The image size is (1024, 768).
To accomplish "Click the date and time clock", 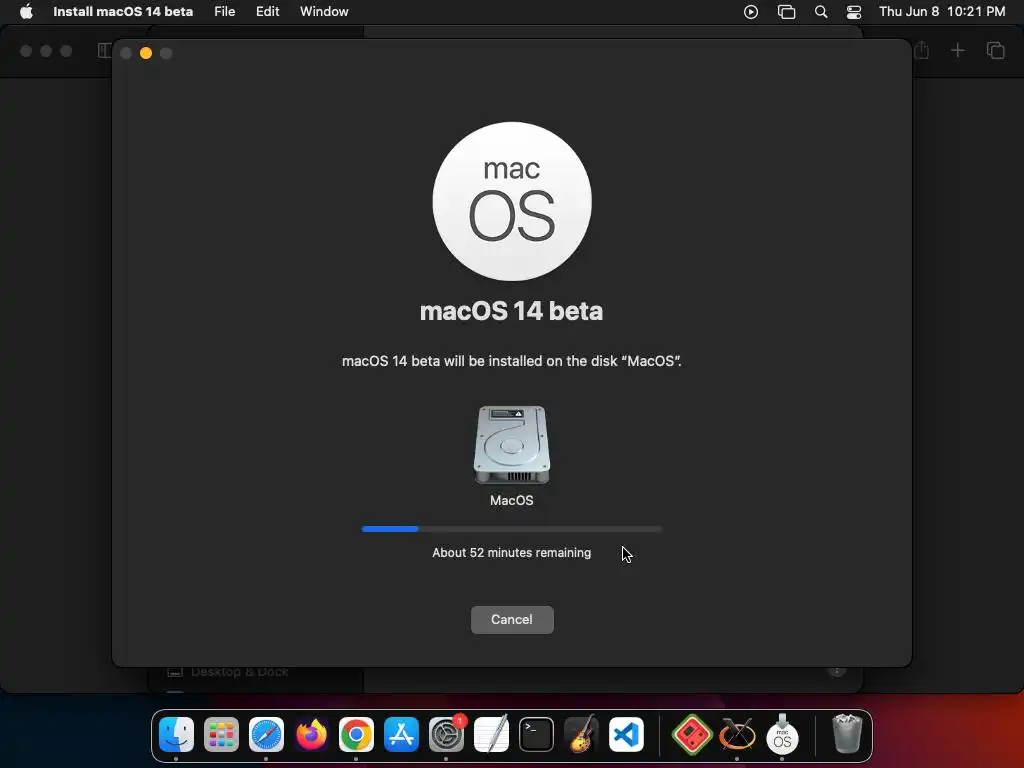I will coord(942,12).
